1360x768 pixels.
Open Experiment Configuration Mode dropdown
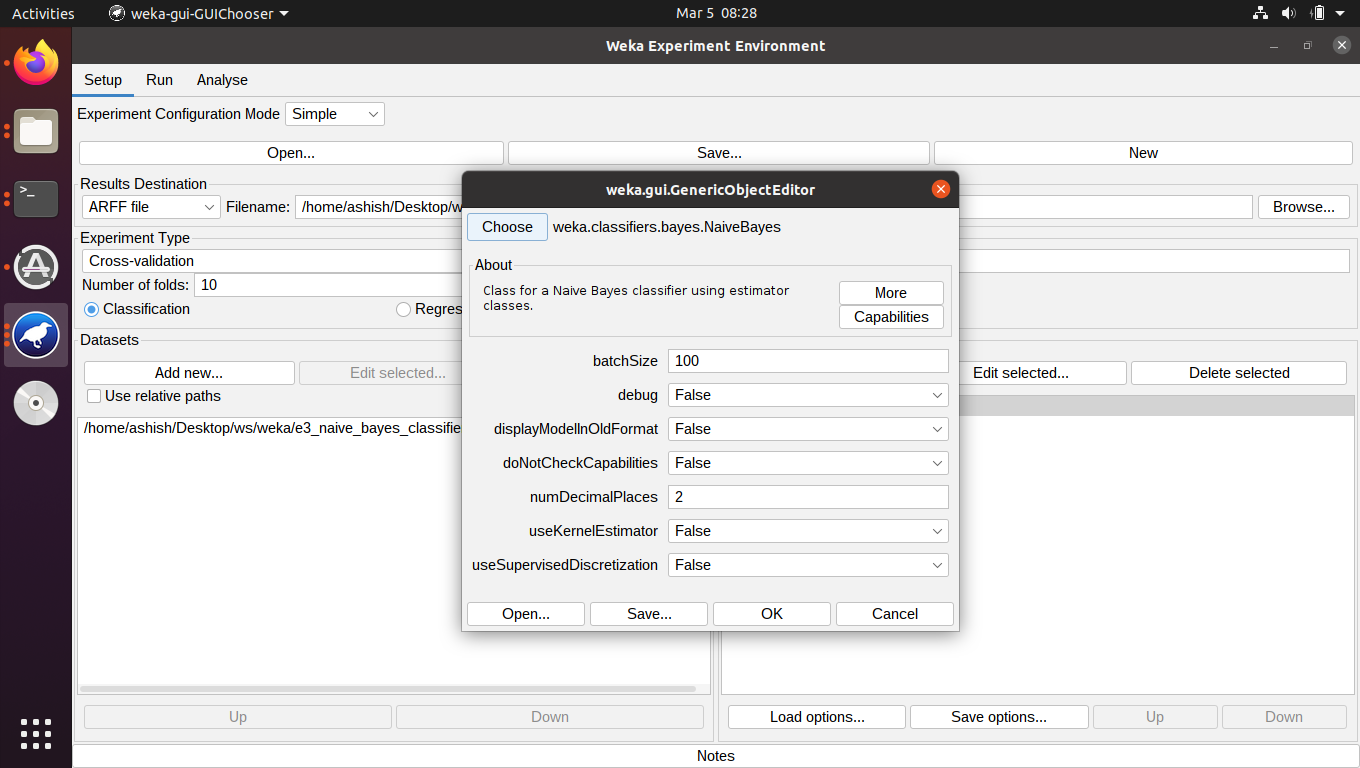point(335,114)
